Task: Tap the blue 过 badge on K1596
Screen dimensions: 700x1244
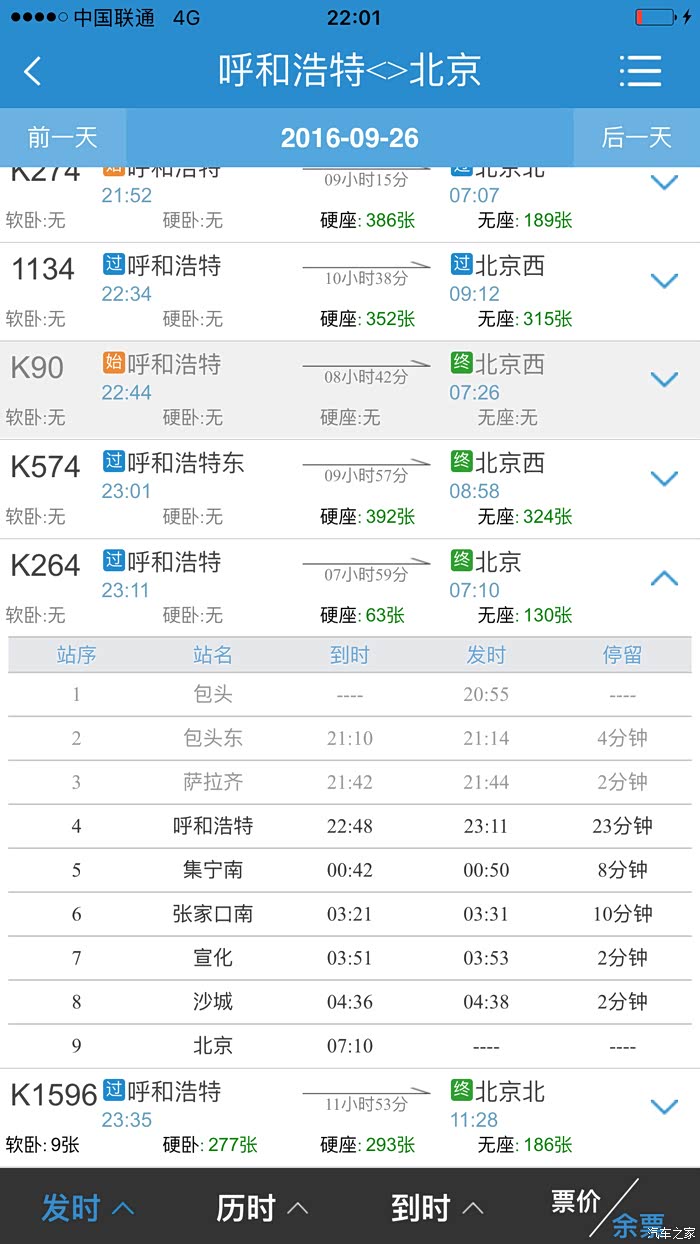Action: 113,1091
